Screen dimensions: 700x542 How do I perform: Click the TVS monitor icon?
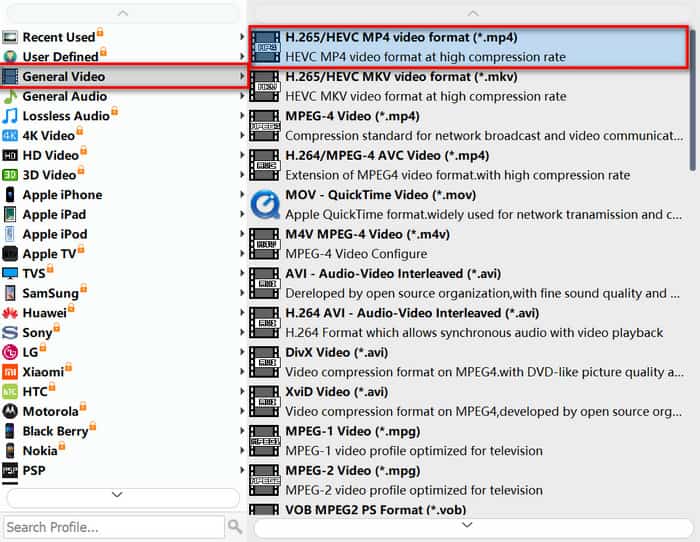point(10,273)
